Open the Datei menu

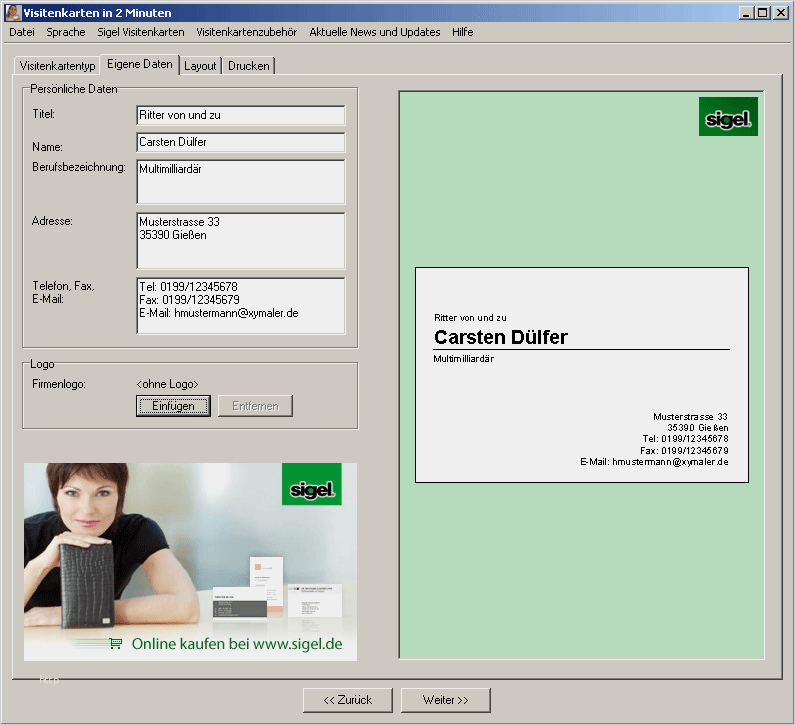click(22, 32)
